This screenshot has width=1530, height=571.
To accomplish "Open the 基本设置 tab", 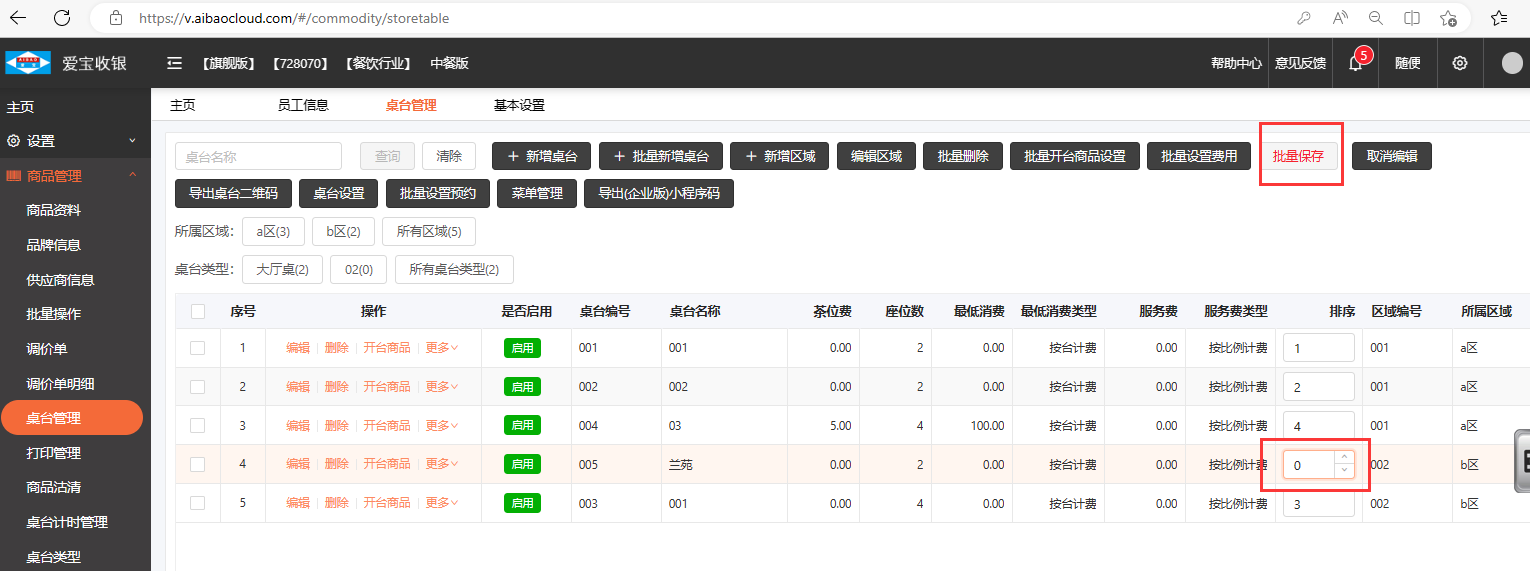I will pos(519,105).
